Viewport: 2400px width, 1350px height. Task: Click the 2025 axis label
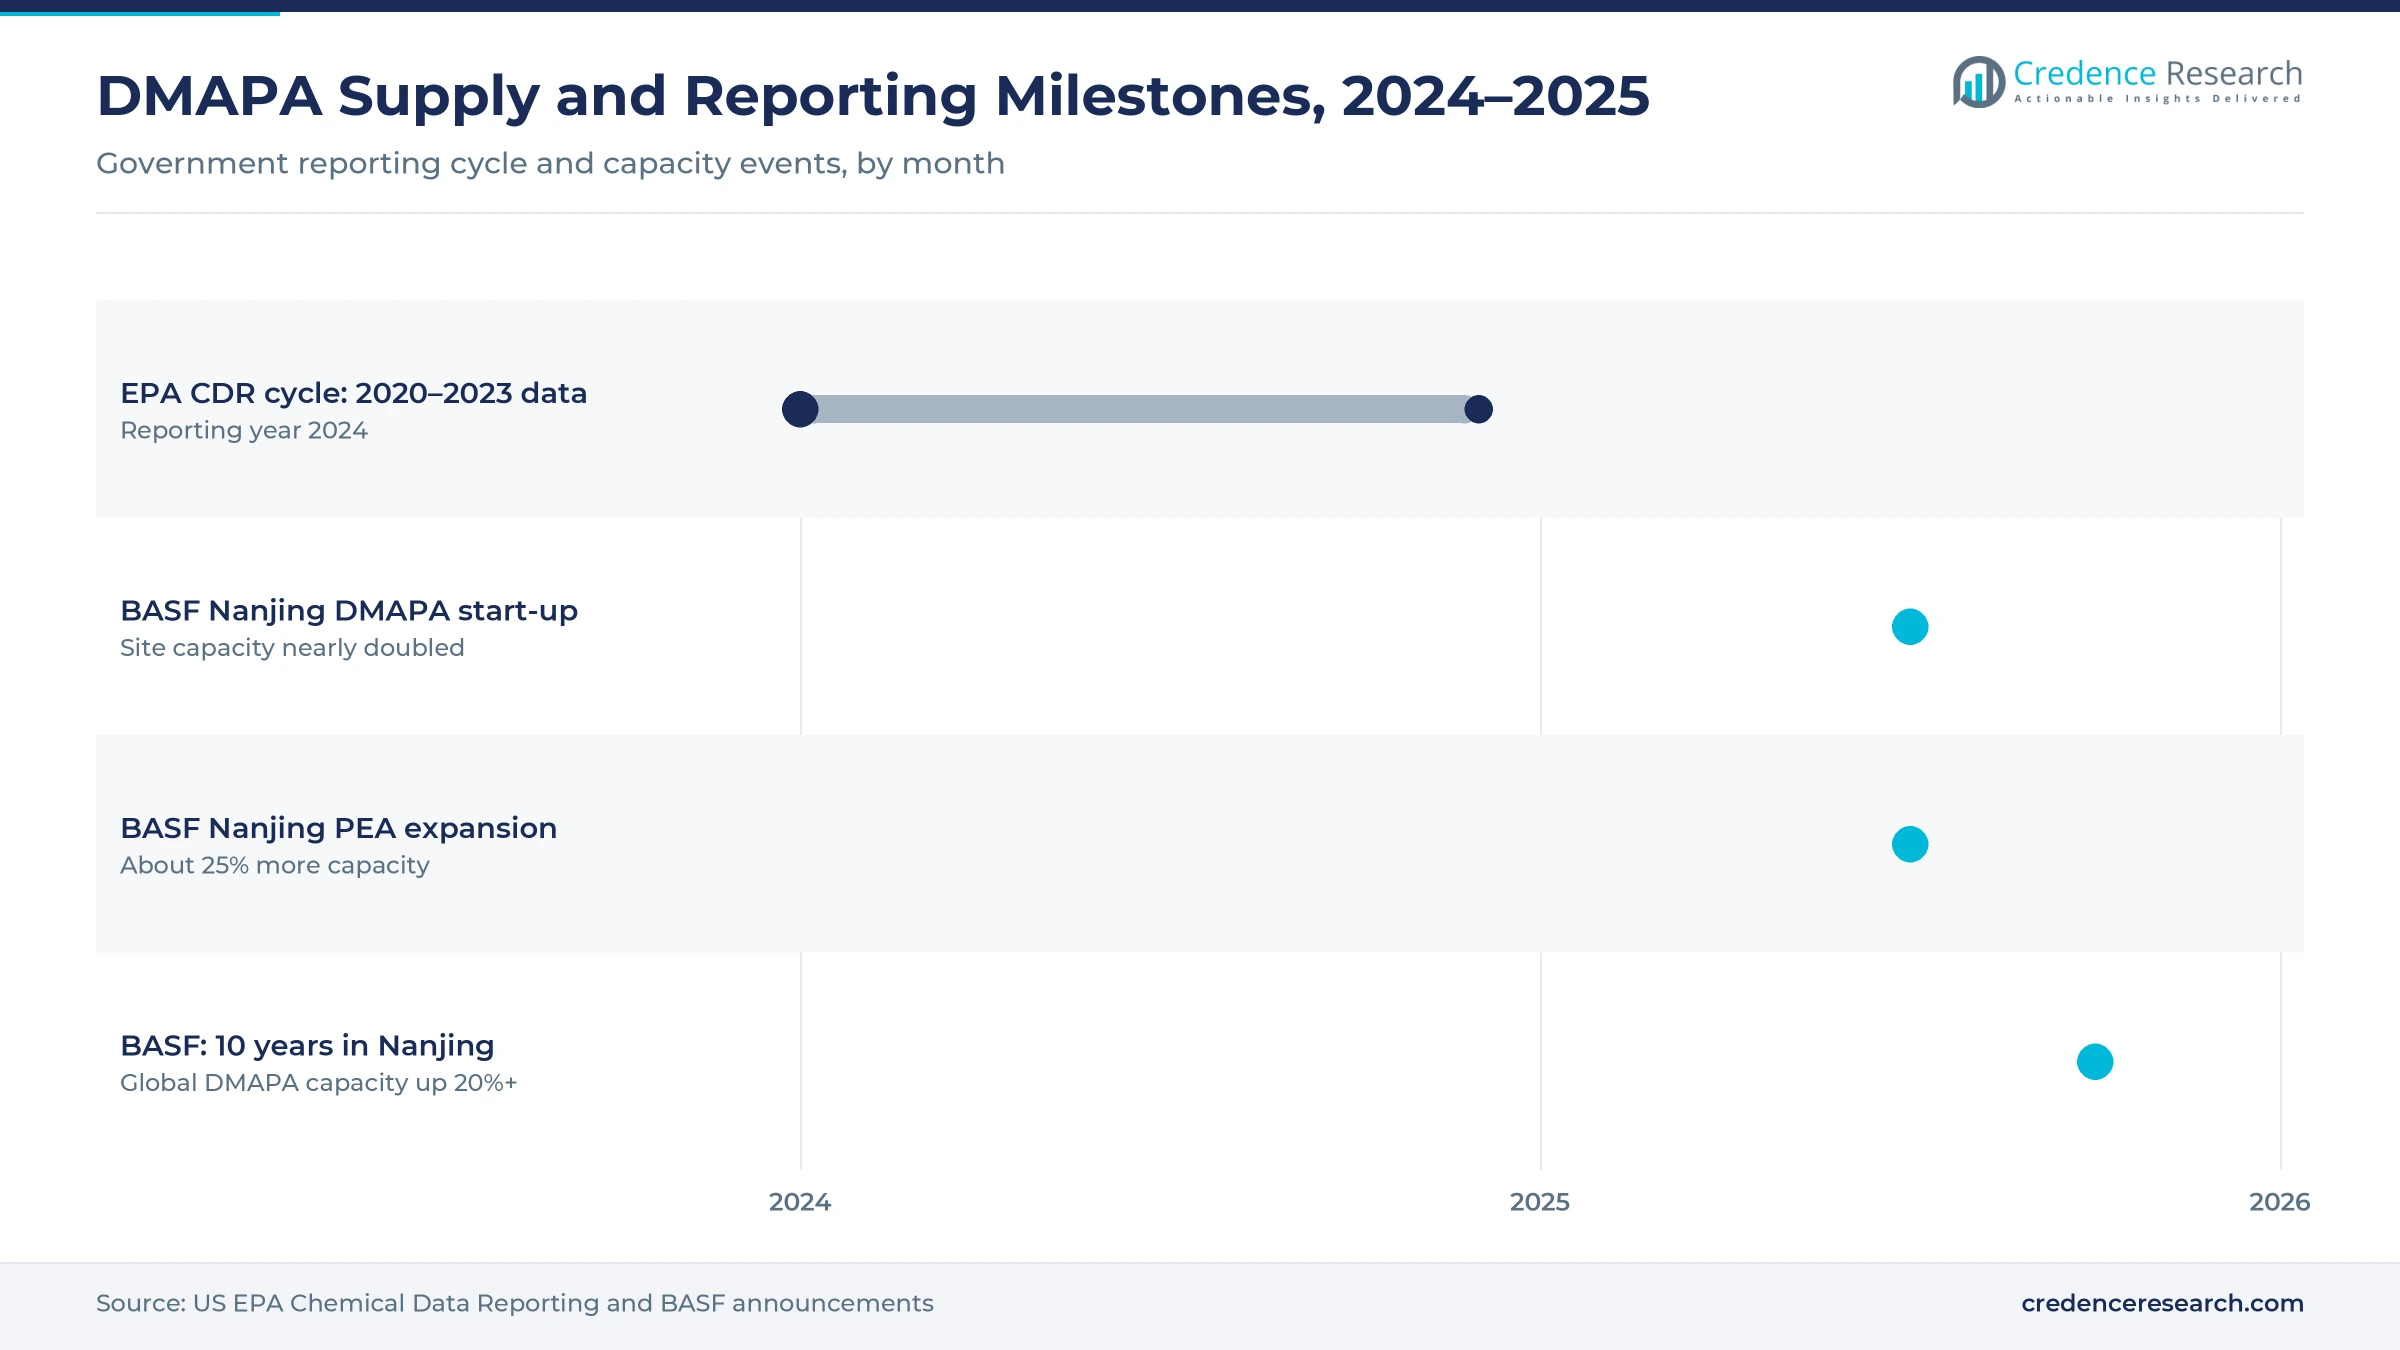1540,1202
